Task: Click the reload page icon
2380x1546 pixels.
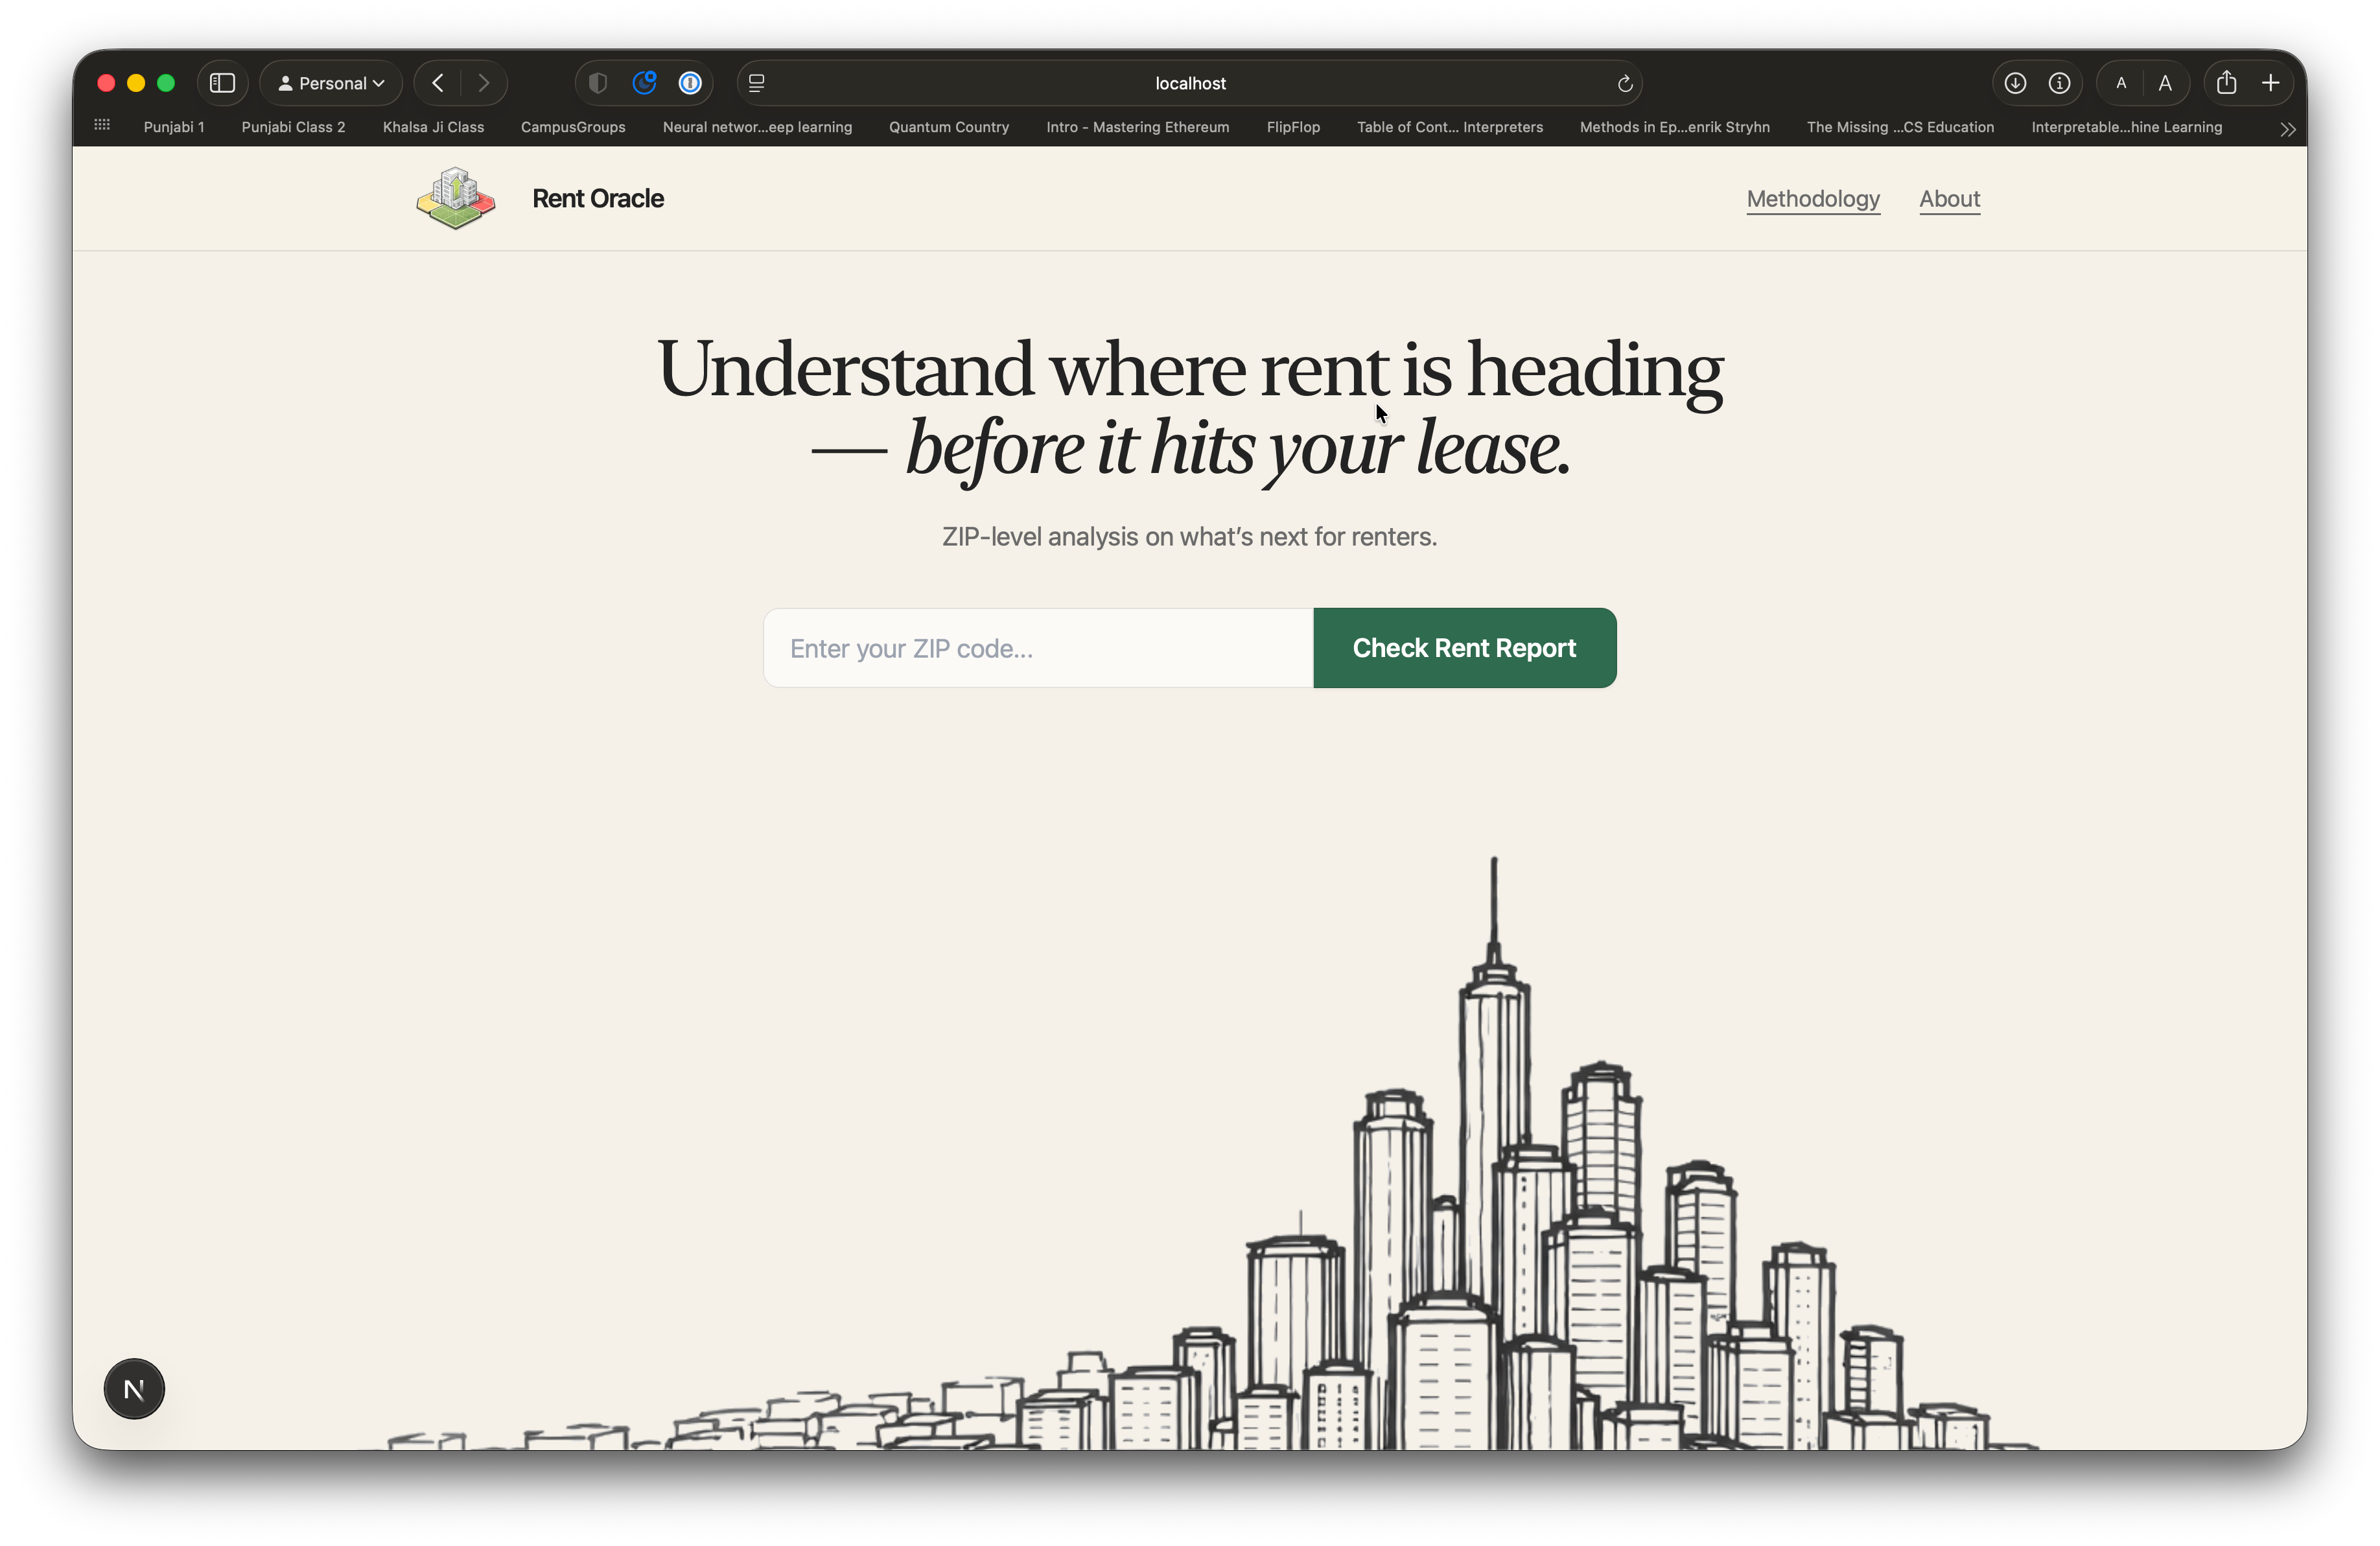Action: click(1625, 84)
